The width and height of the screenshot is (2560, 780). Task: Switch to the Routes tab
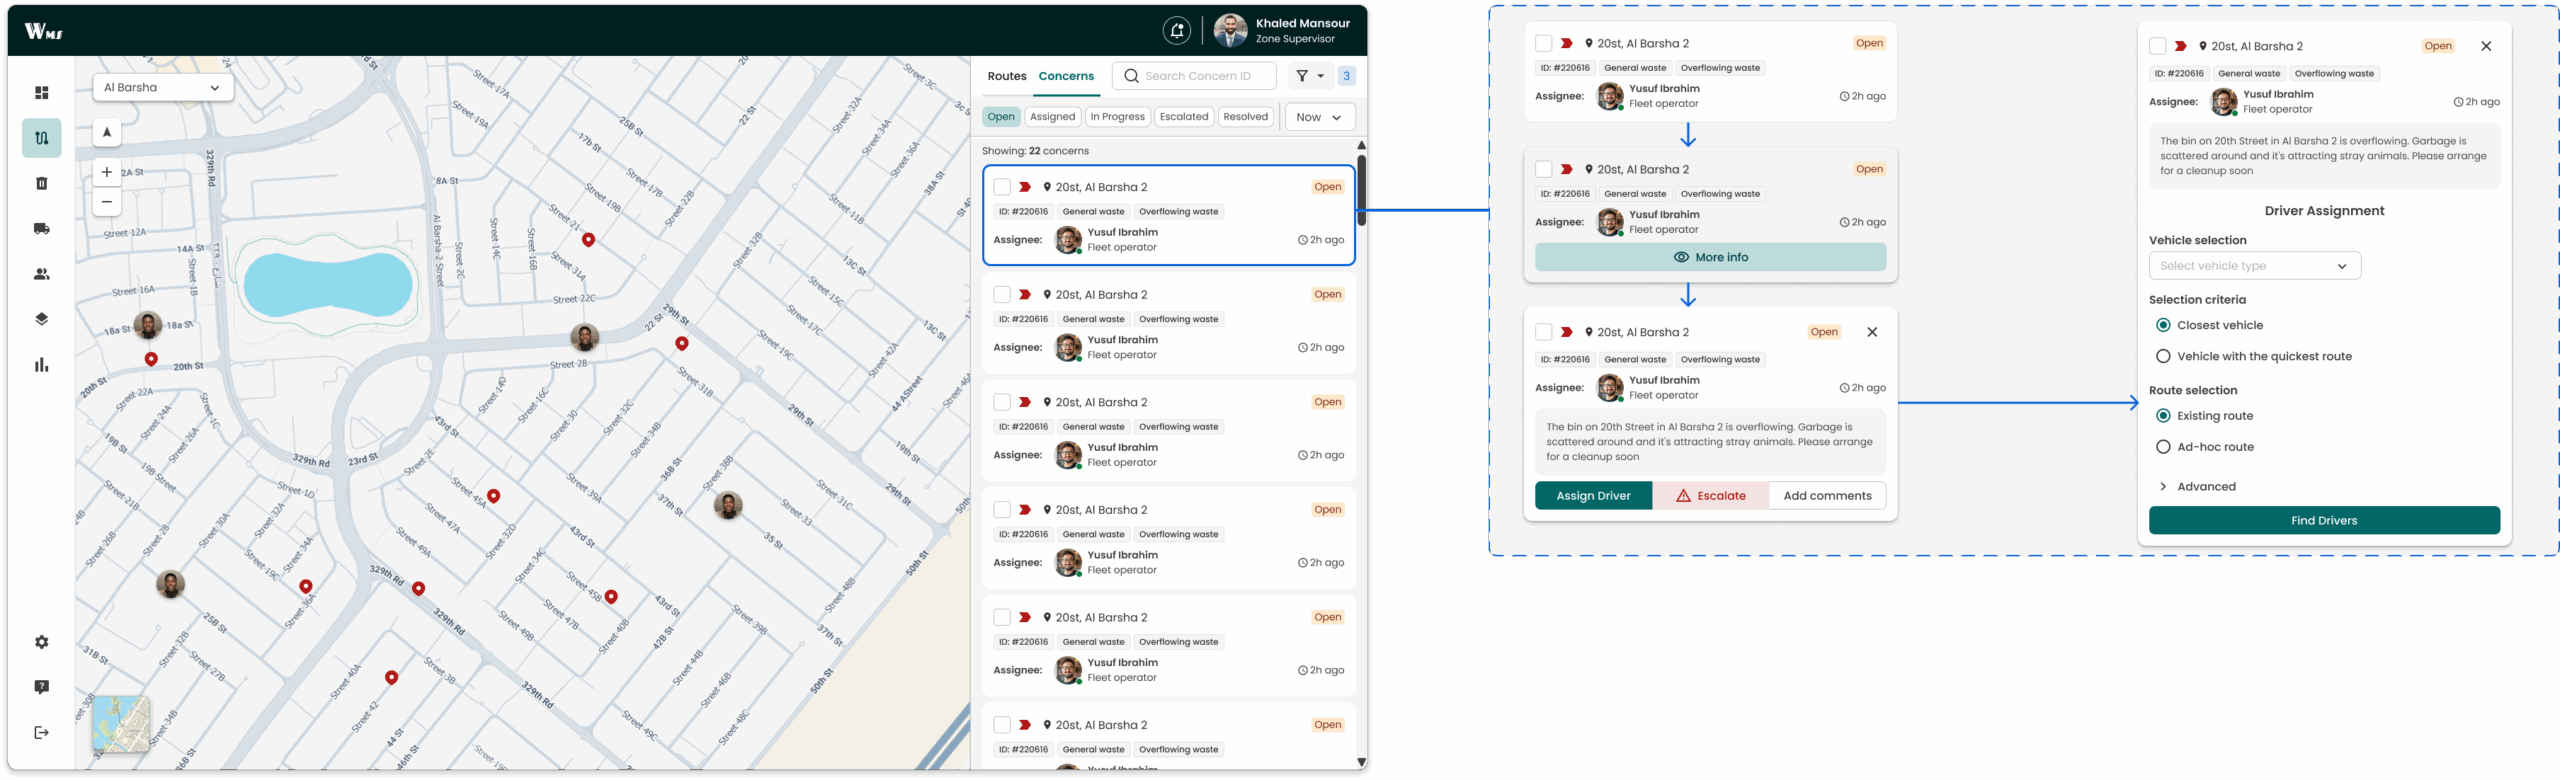click(1006, 76)
